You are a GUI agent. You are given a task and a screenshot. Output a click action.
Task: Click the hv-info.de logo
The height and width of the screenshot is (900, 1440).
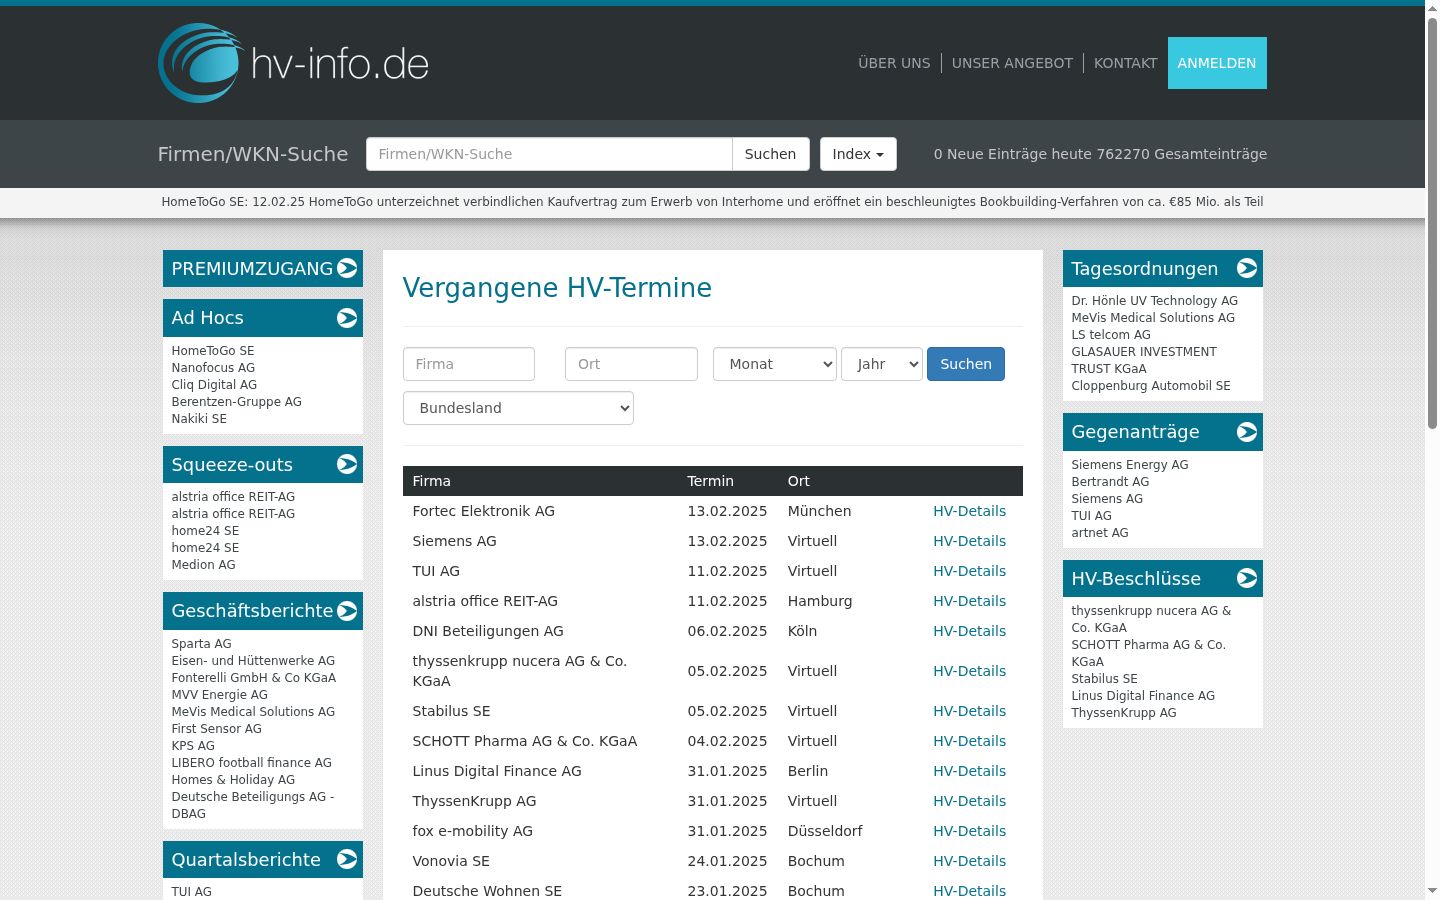click(293, 63)
